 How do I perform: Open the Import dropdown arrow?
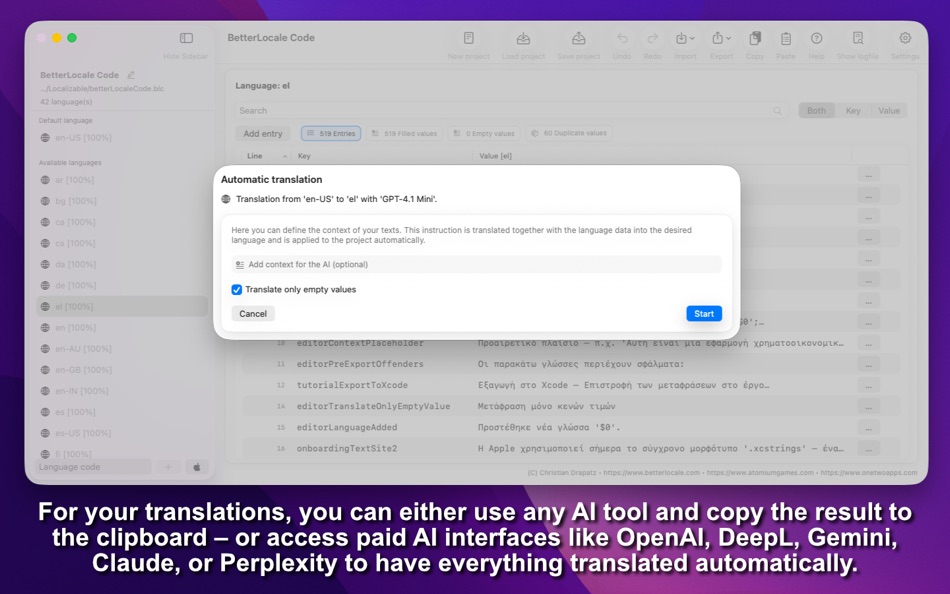coord(694,38)
